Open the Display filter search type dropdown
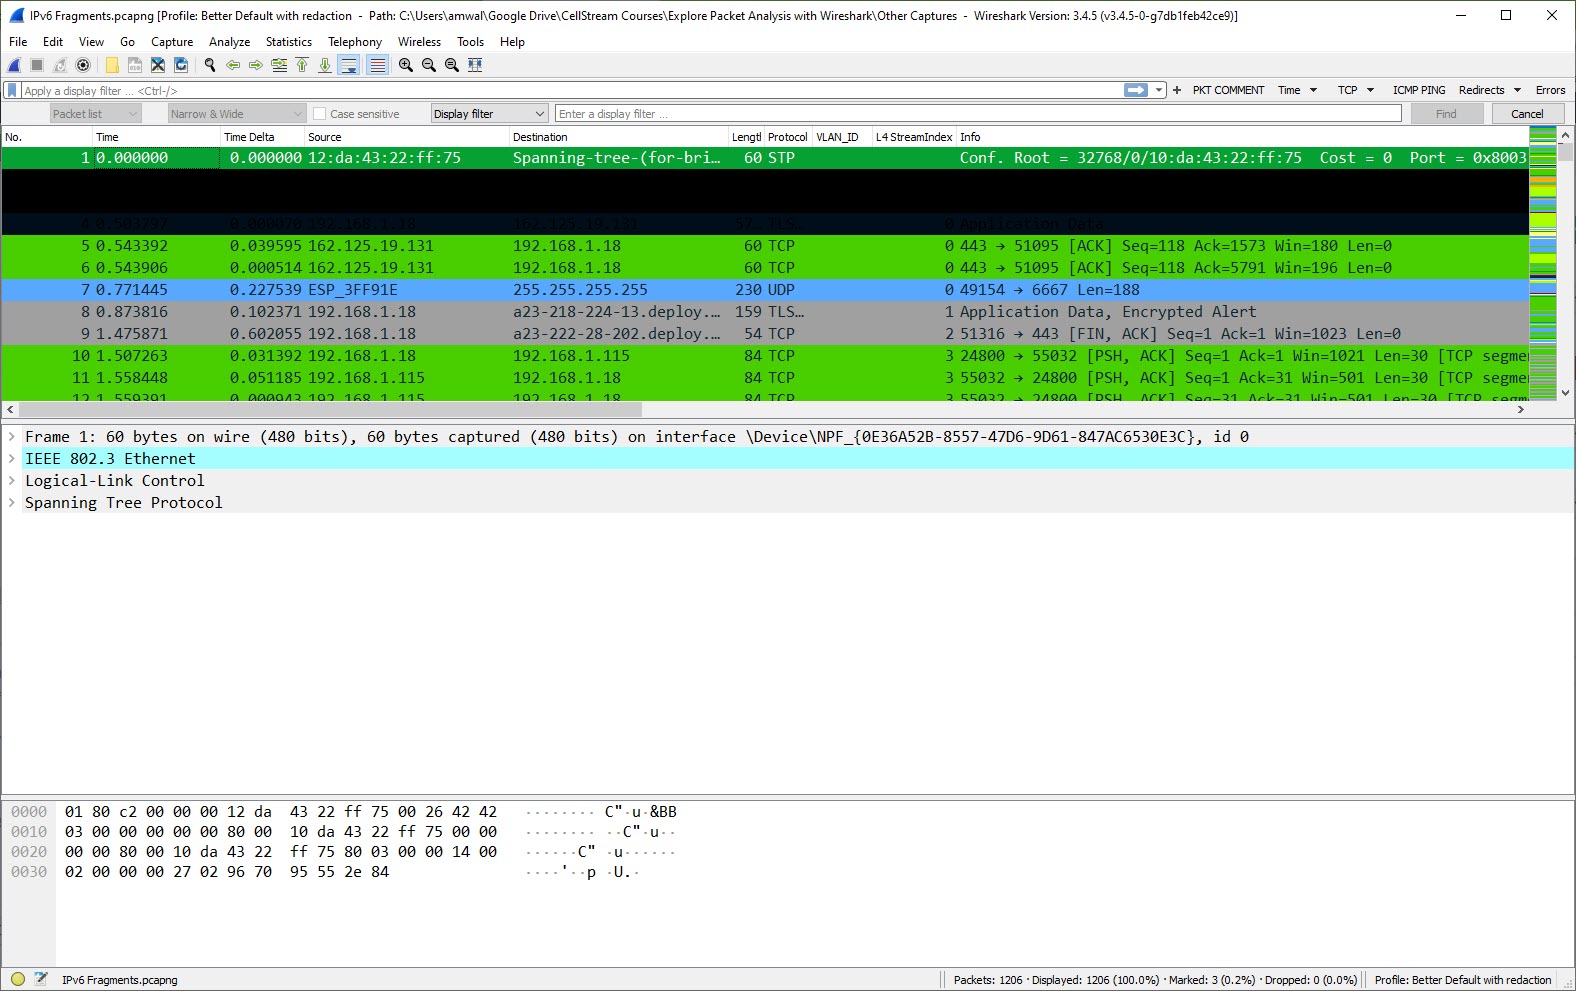Image resolution: width=1576 pixels, height=991 pixels. click(x=489, y=114)
